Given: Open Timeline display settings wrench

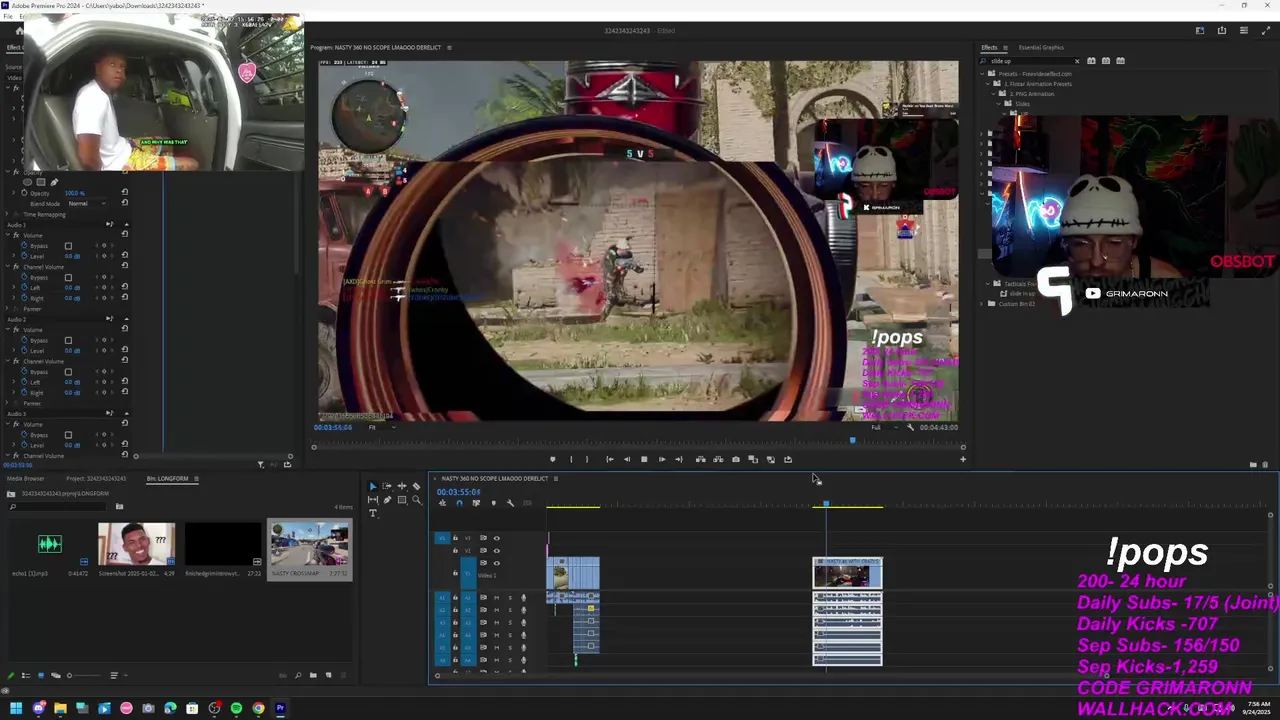Looking at the screenshot, I should pos(510,503).
